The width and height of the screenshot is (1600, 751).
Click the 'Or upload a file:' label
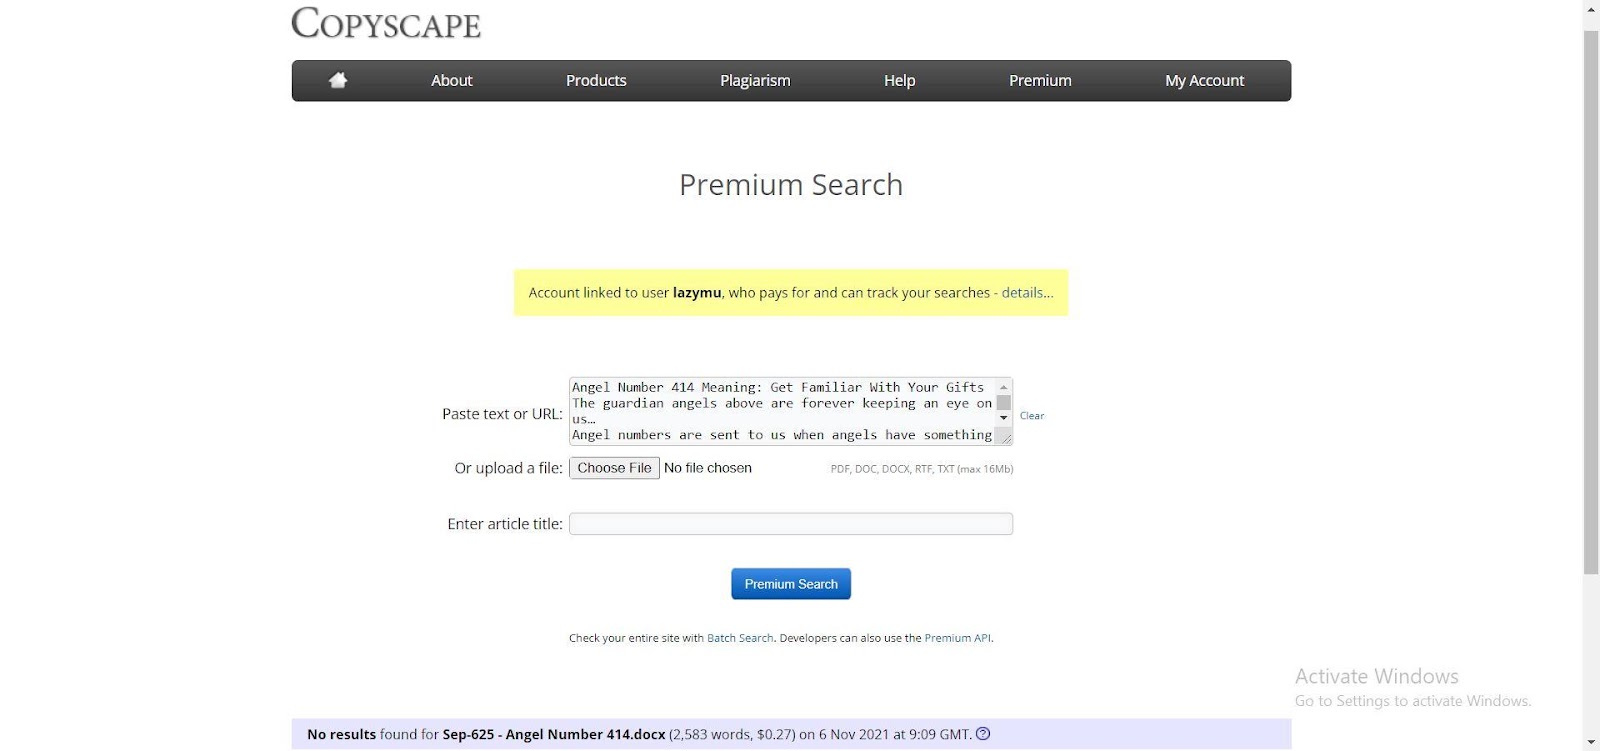click(508, 468)
